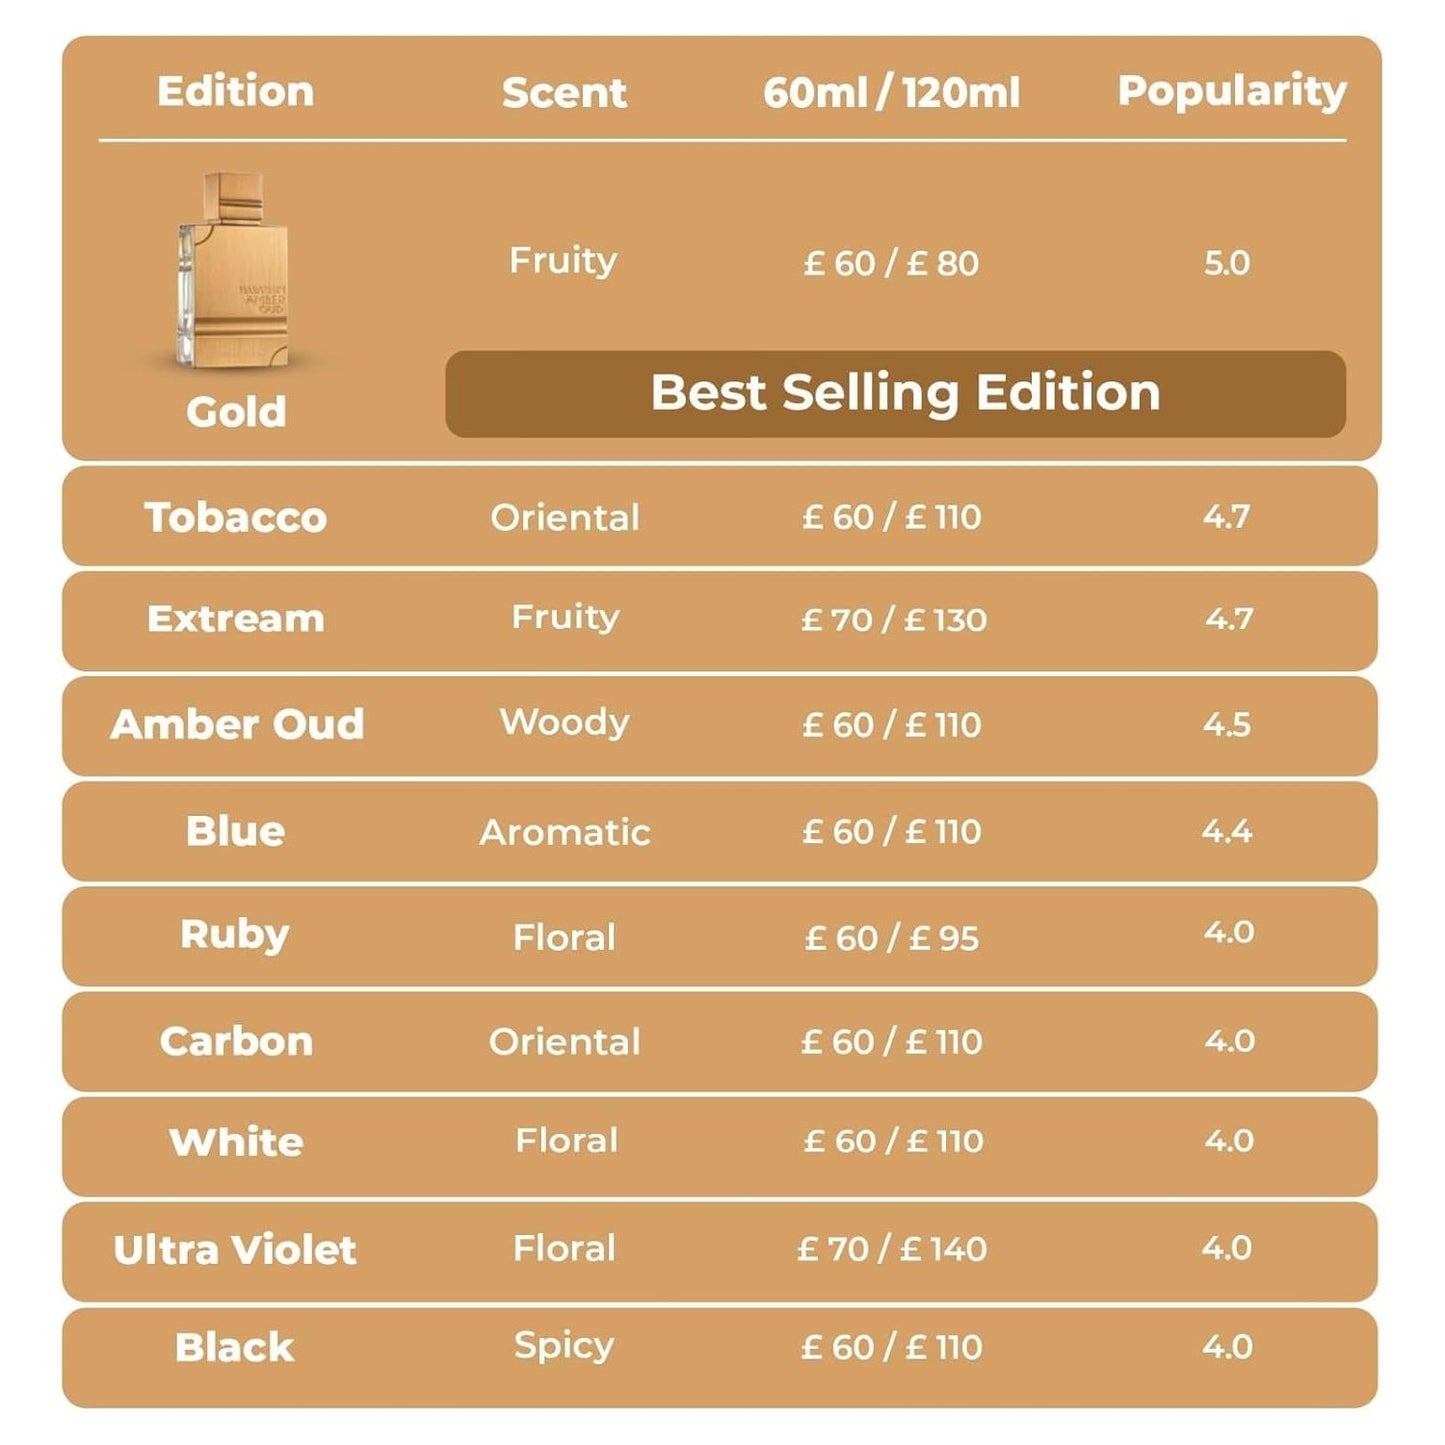Click the Carbon edition name
This screenshot has width=1445, height=1445.
coord(236,1041)
